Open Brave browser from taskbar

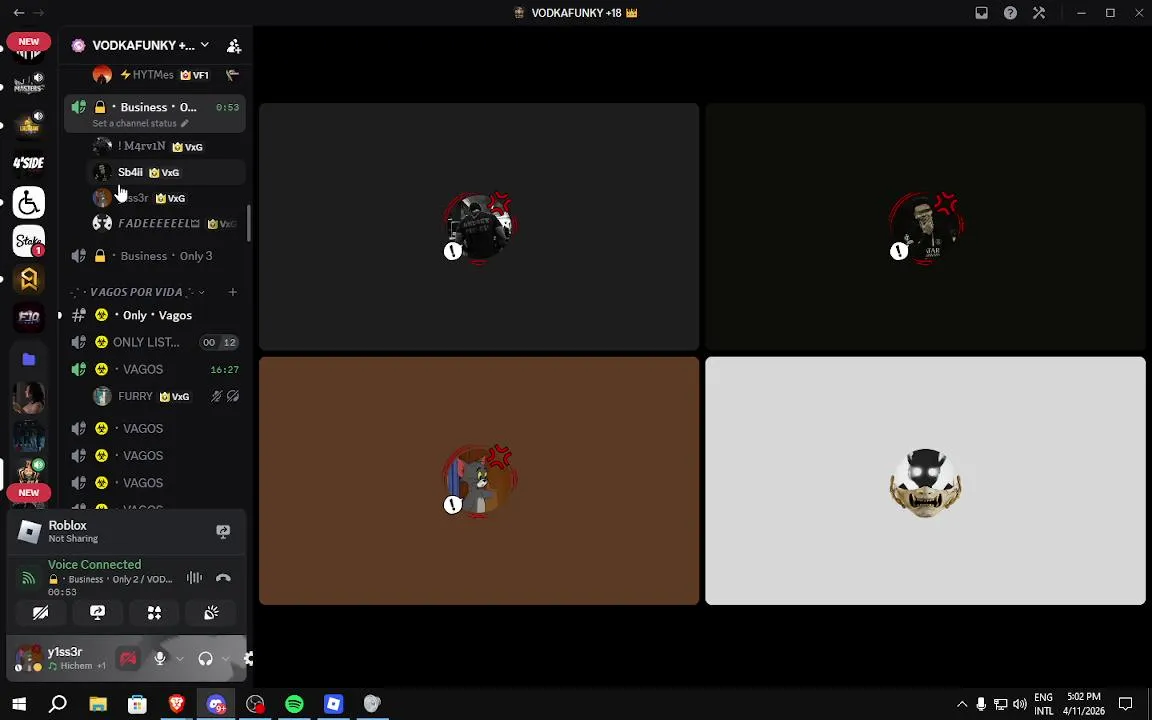coord(176,704)
